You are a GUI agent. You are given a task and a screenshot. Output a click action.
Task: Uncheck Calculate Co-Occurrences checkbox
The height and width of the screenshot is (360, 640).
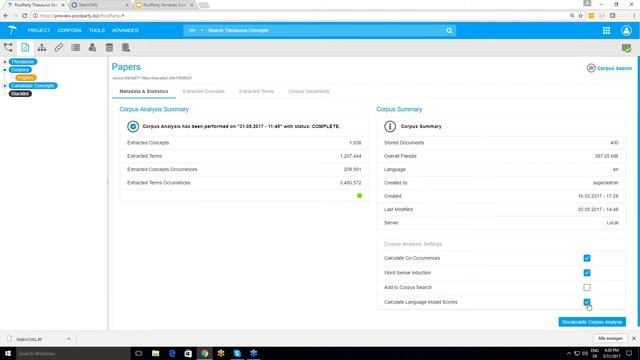[587, 258]
